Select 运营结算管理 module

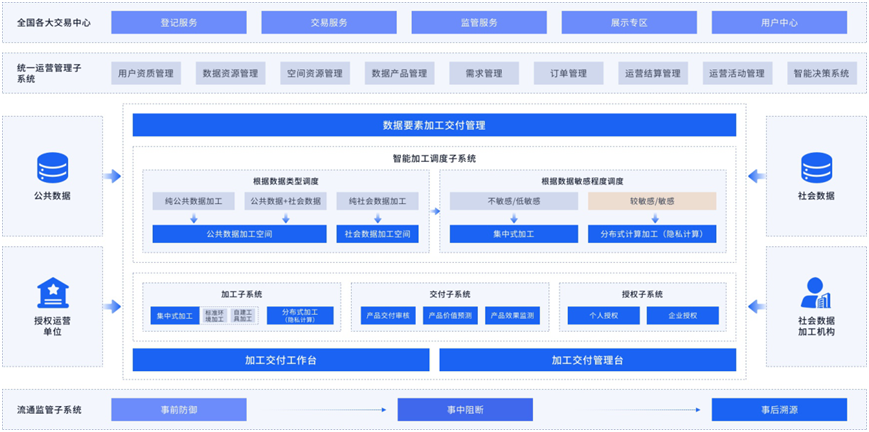(x=653, y=73)
